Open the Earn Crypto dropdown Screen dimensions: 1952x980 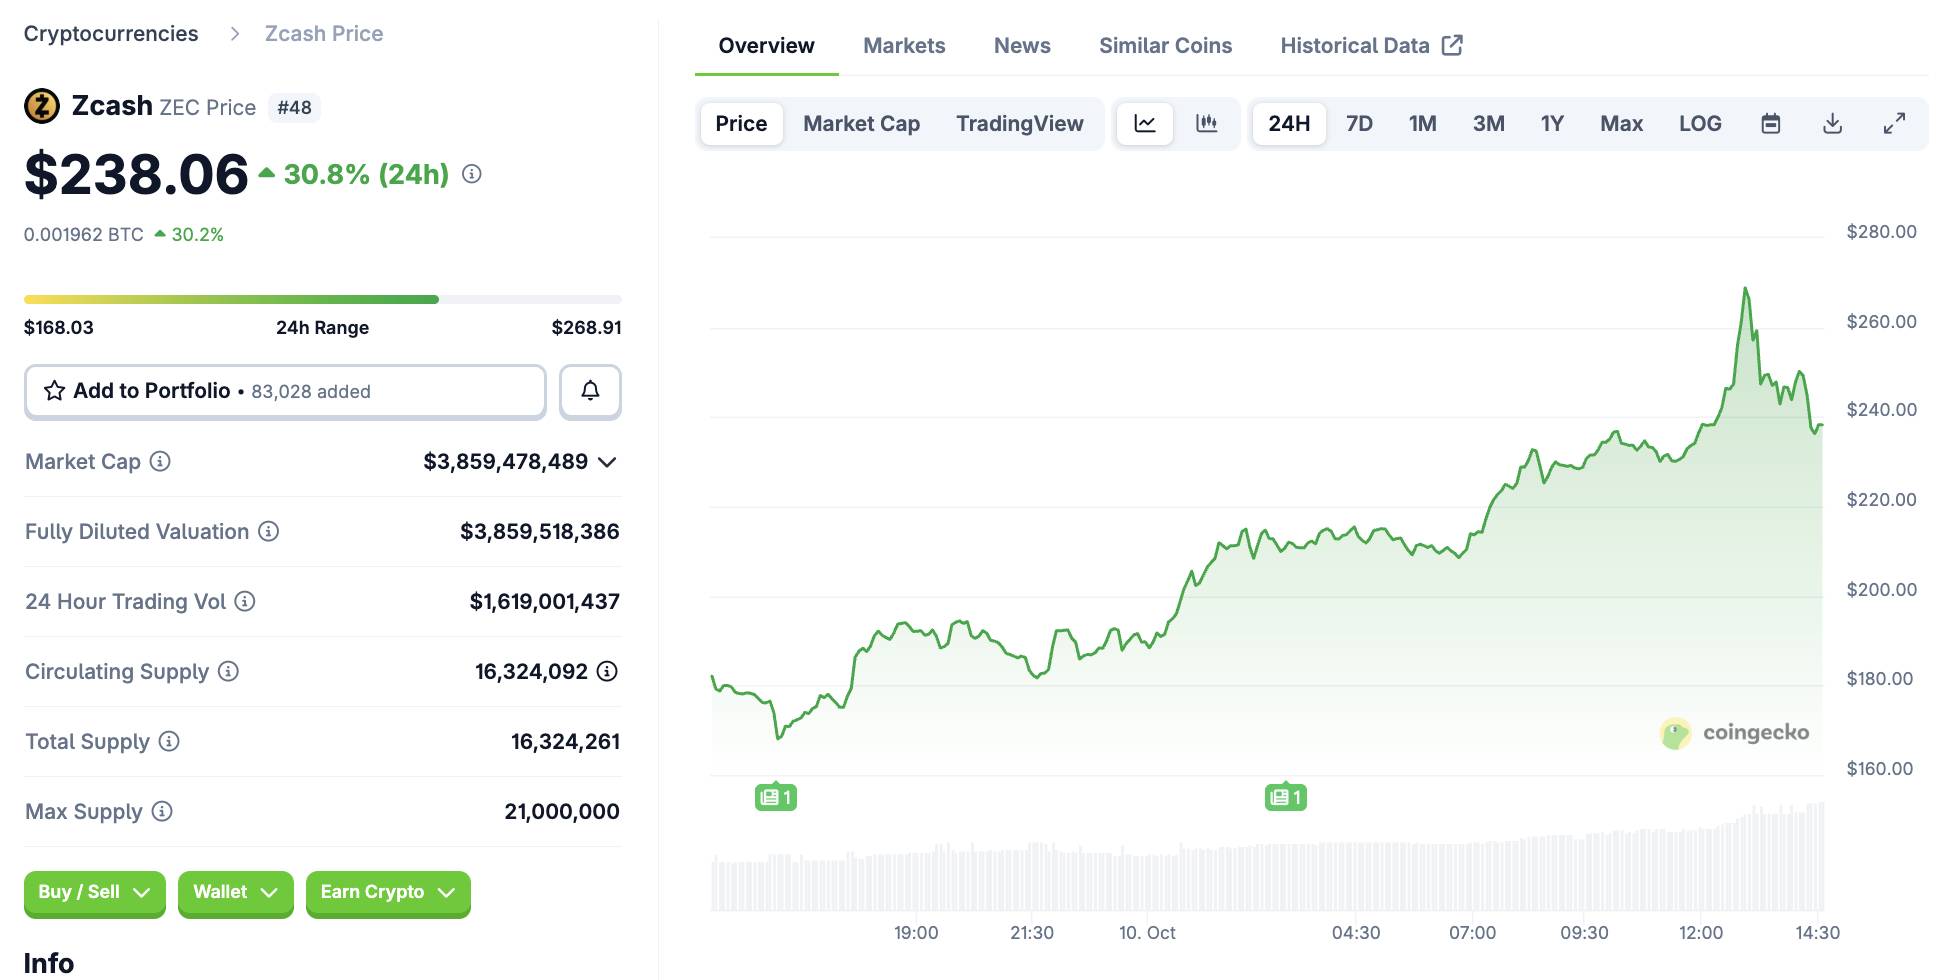387,892
